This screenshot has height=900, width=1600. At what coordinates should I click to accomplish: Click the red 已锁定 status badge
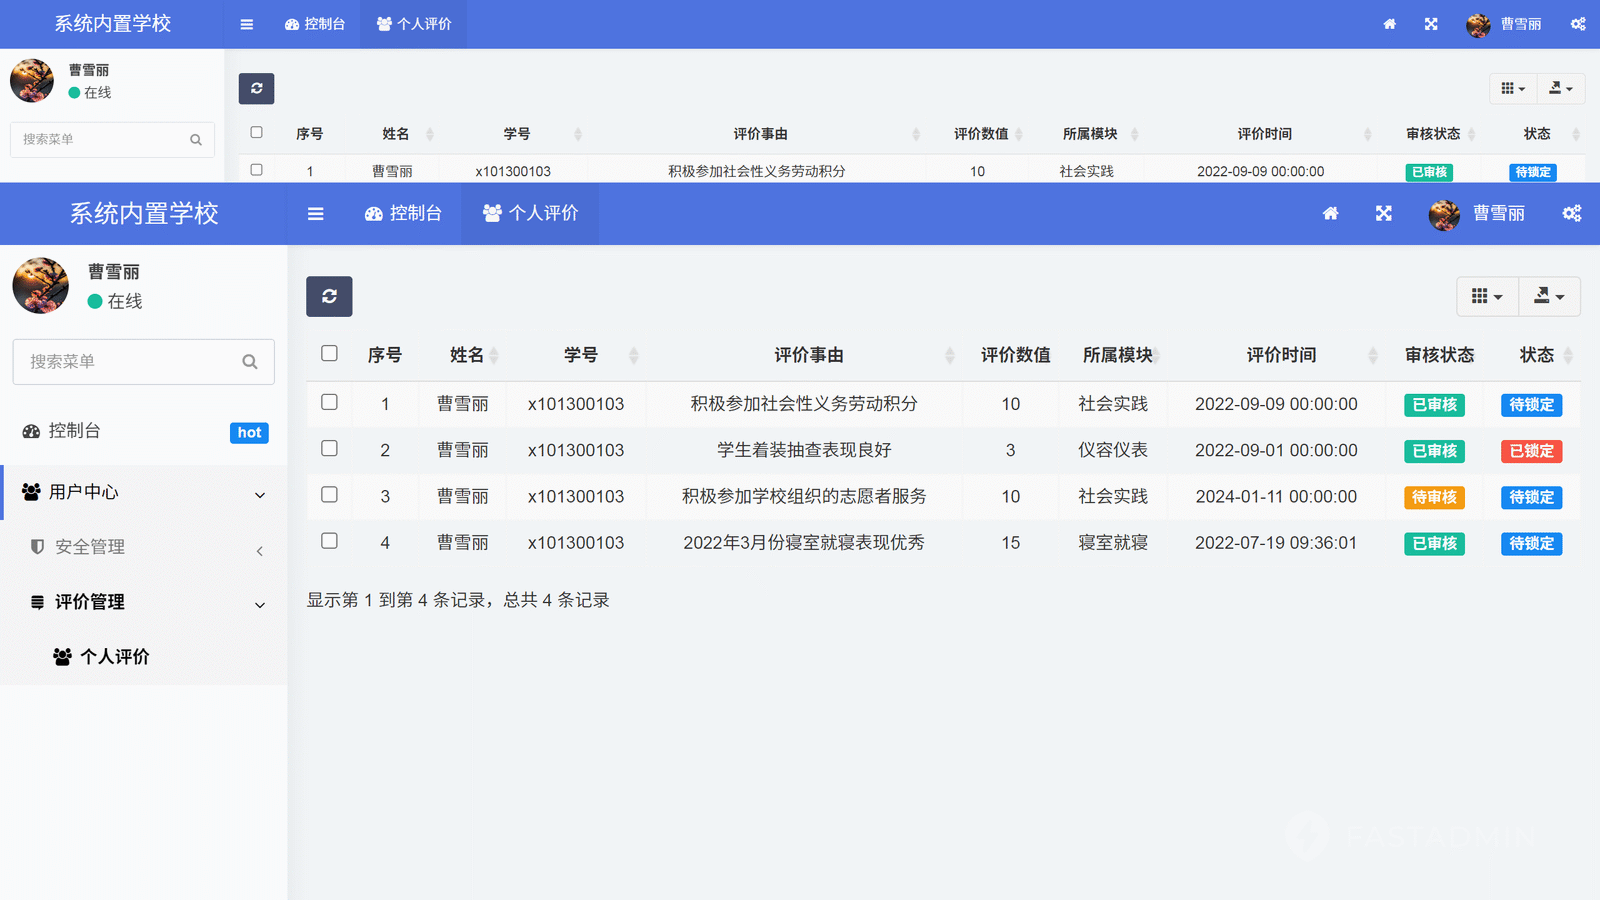[x=1531, y=451]
